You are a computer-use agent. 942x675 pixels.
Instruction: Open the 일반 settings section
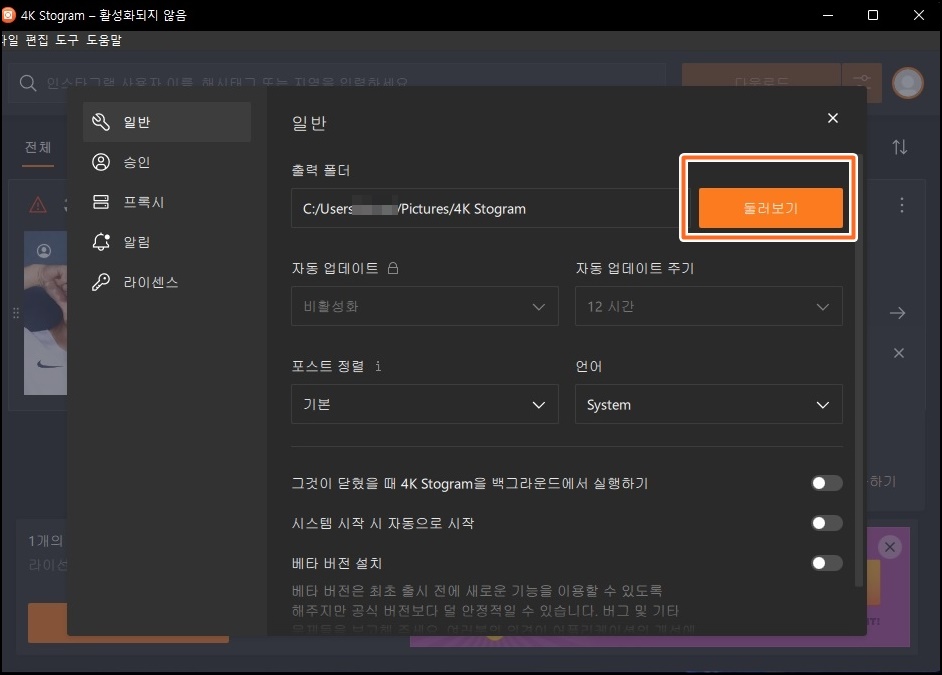[166, 122]
